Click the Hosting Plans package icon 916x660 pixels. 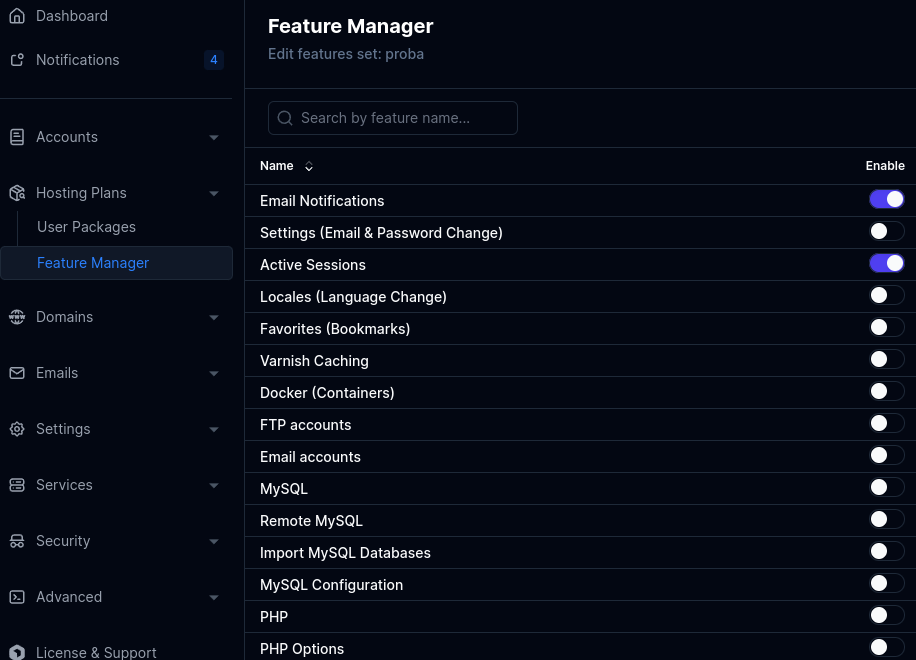(x=17, y=193)
